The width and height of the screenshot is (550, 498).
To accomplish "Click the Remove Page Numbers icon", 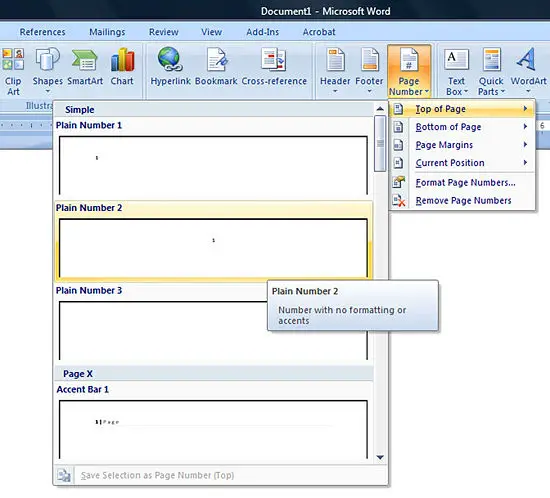I will click(x=398, y=201).
